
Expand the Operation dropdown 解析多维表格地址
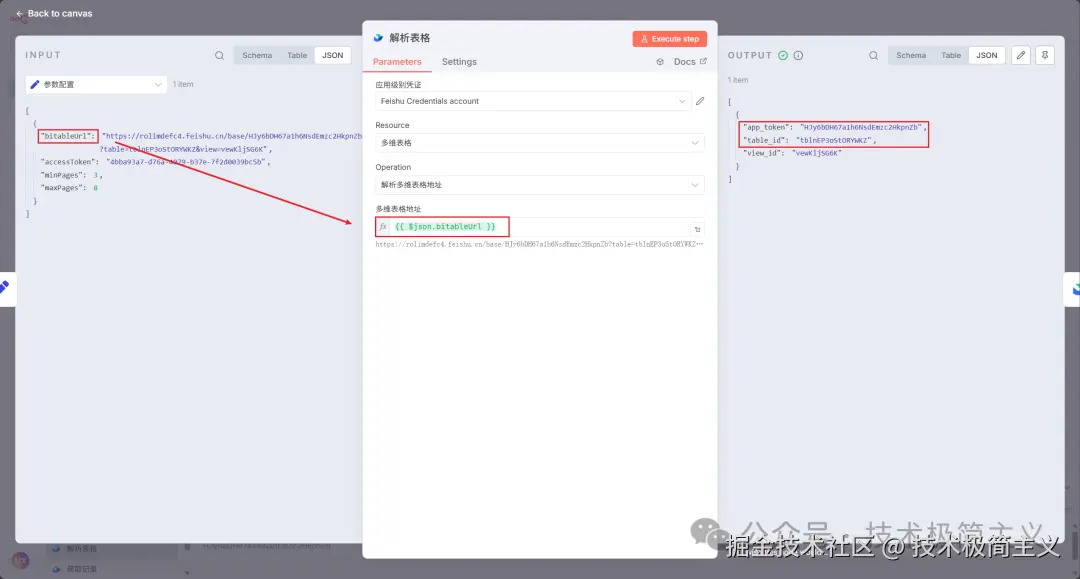[x=539, y=185]
